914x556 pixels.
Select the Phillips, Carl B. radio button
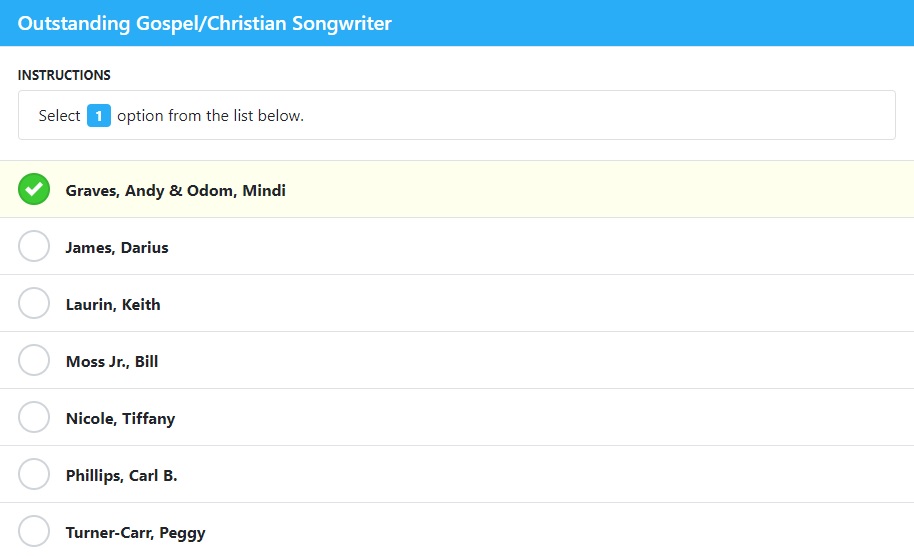[34, 474]
